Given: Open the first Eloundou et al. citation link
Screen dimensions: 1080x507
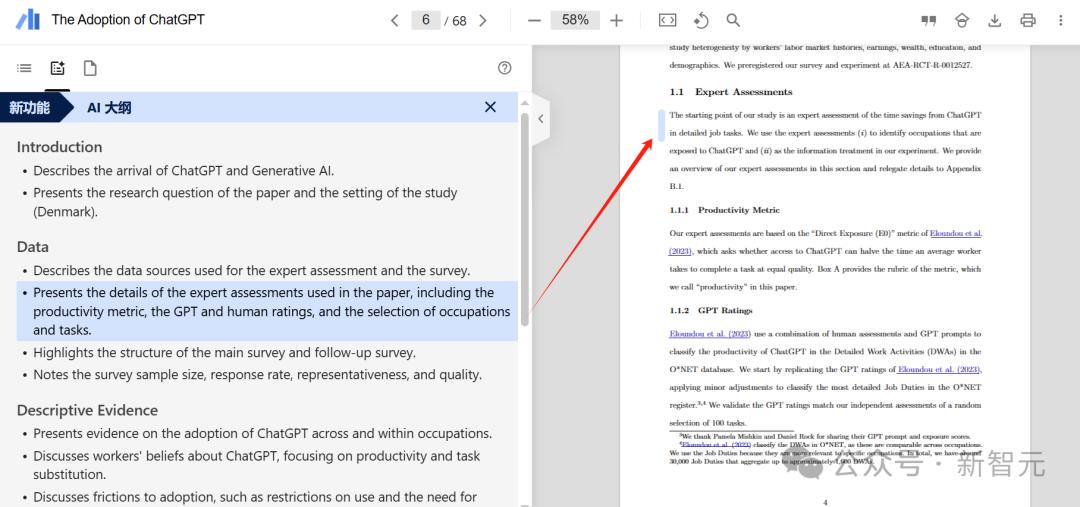Looking at the screenshot, I should point(955,233).
